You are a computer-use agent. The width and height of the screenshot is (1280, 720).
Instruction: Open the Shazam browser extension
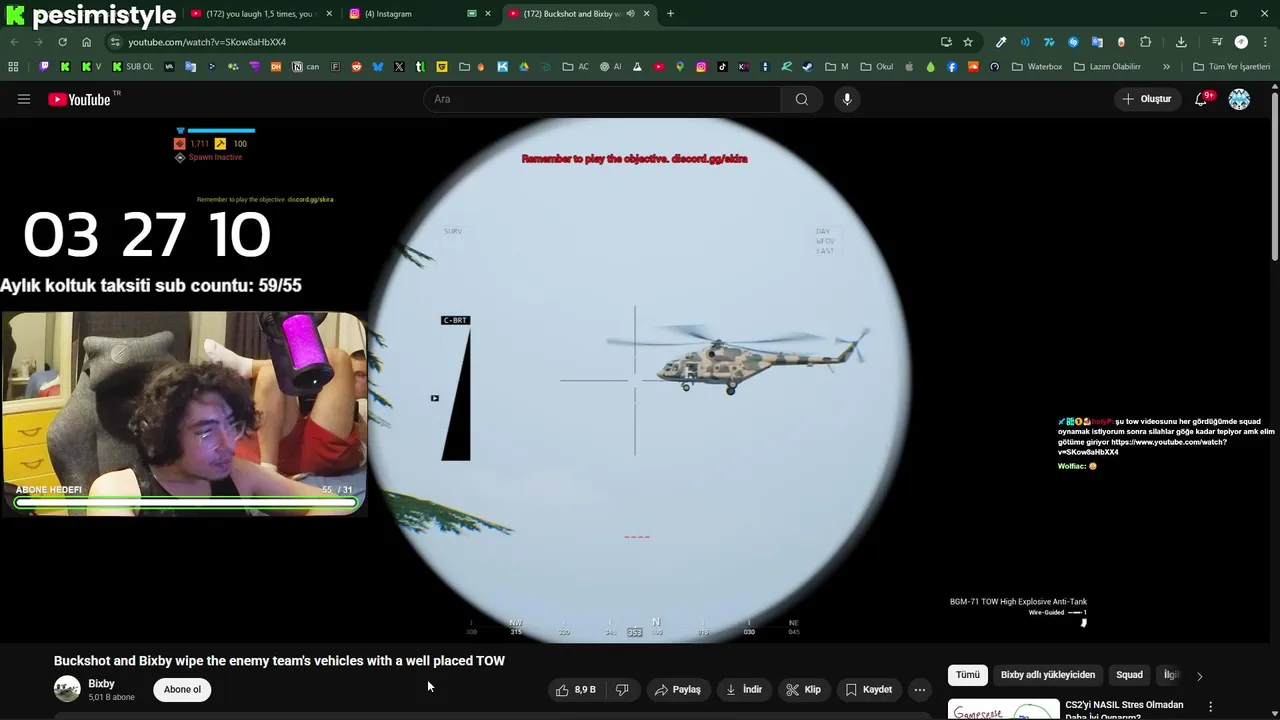point(1073,42)
